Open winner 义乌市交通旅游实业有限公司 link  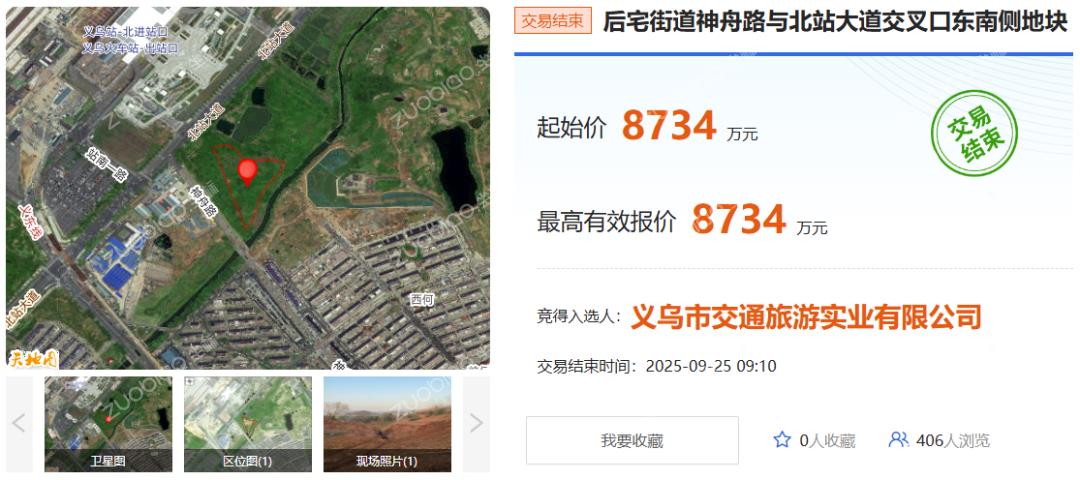click(806, 317)
